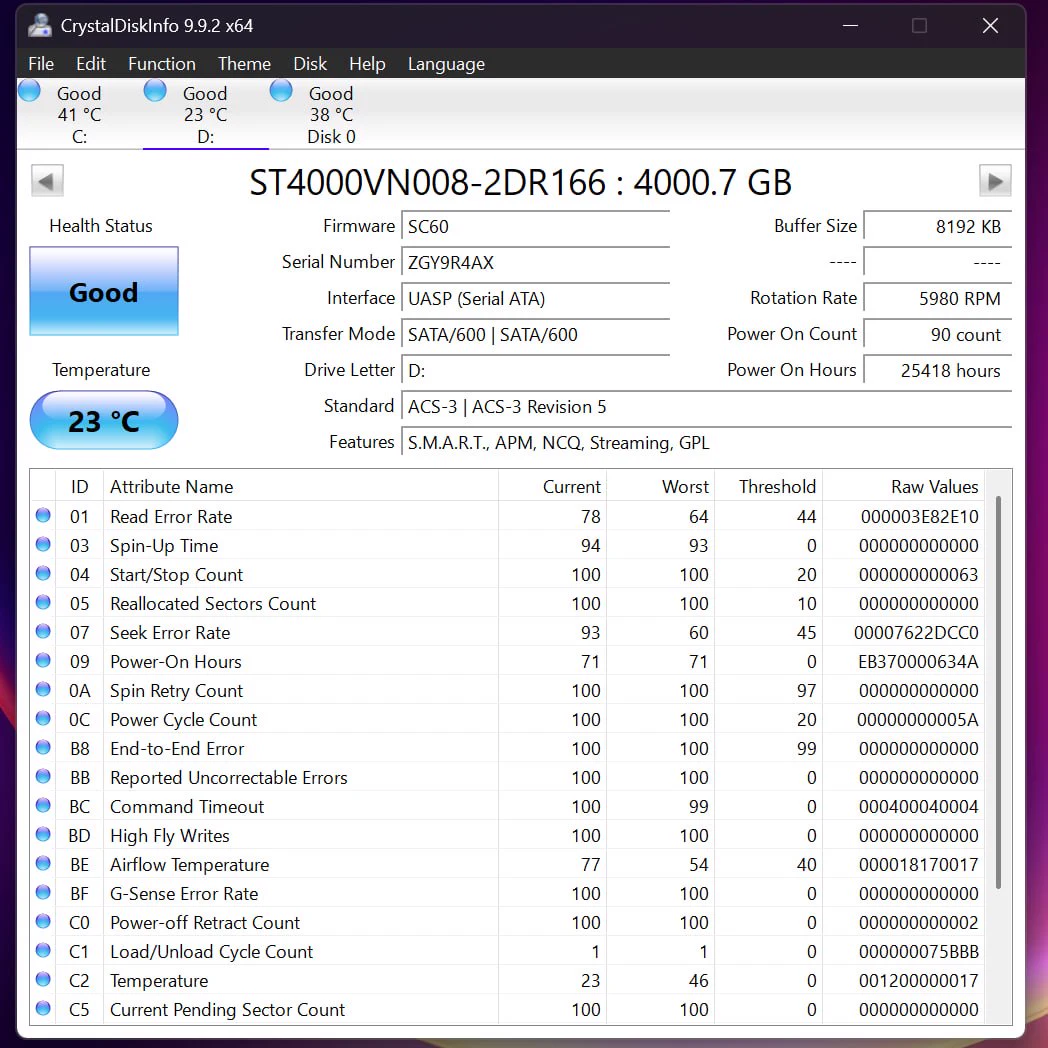Click the Rotation Rate value 5980 RPM
The height and width of the screenshot is (1048, 1048).
point(938,298)
